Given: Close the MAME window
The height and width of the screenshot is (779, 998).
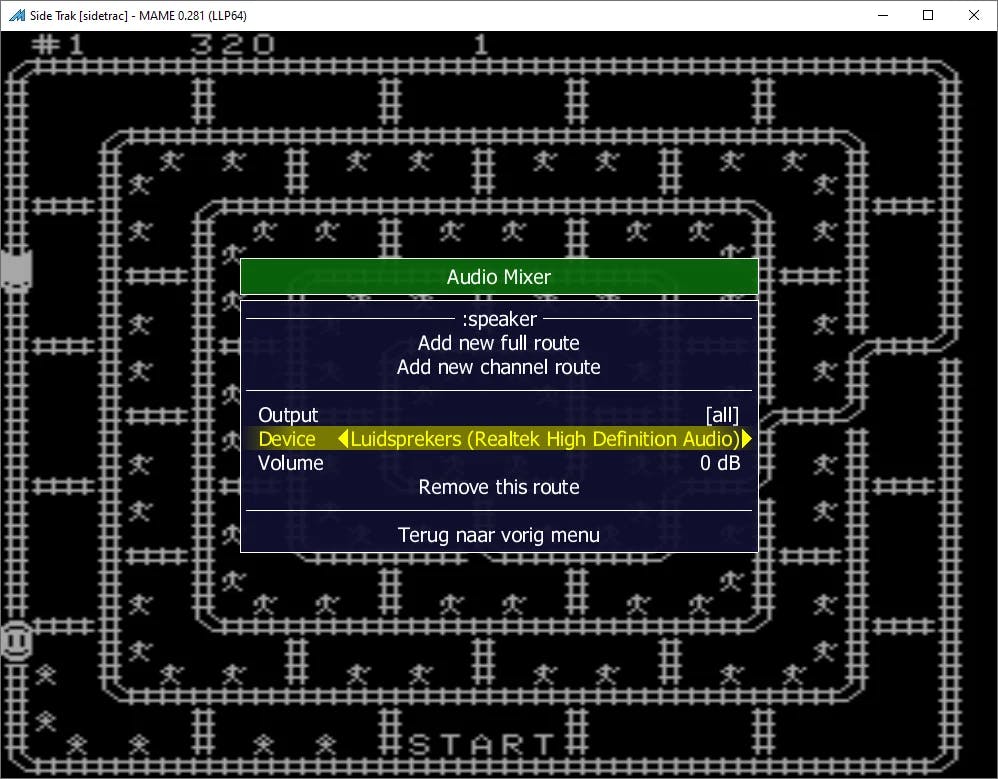Looking at the screenshot, I should (x=974, y=15).
